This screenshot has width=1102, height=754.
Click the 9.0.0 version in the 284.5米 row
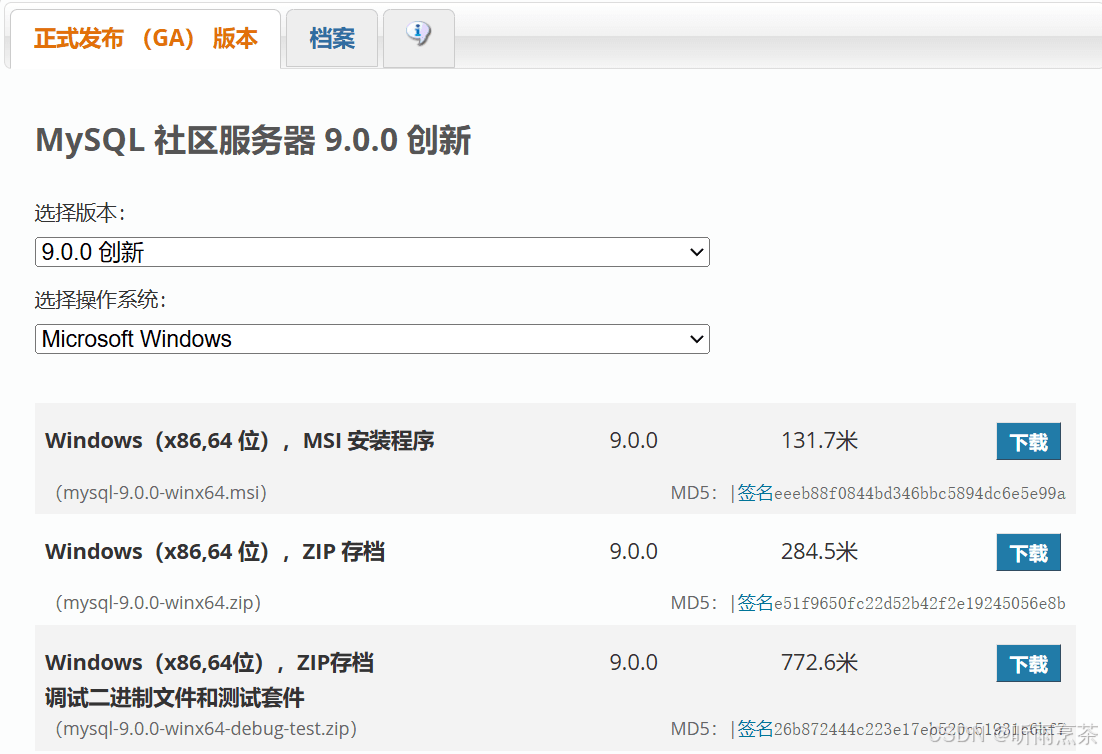[x=633, y=552]
